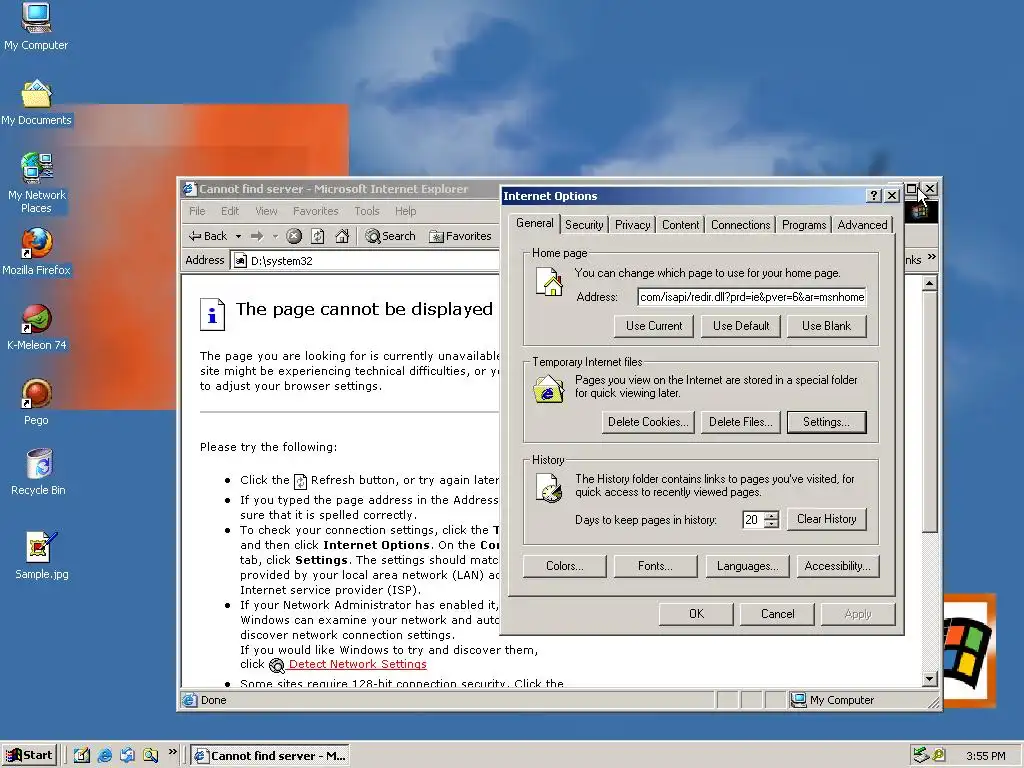
Task: Expand the Forward button history dropdown arrow
Action: (275, 236)
